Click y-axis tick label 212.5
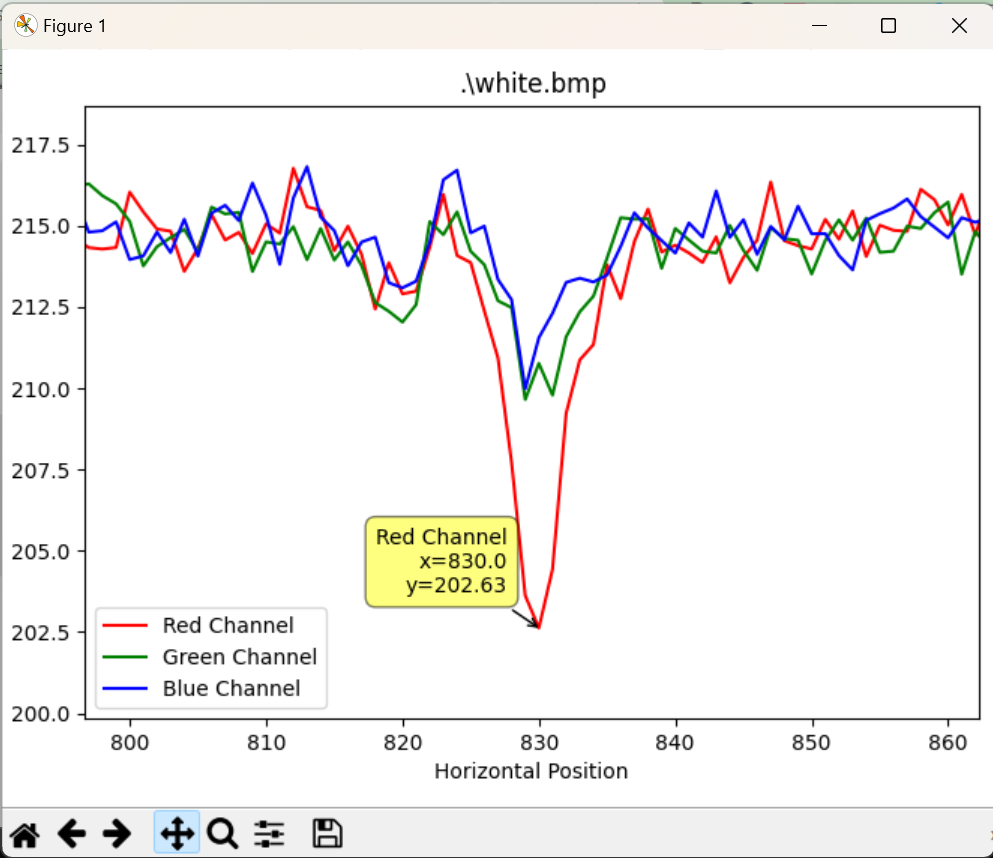Viewport: 993px width, 858px height. [41, 308]
